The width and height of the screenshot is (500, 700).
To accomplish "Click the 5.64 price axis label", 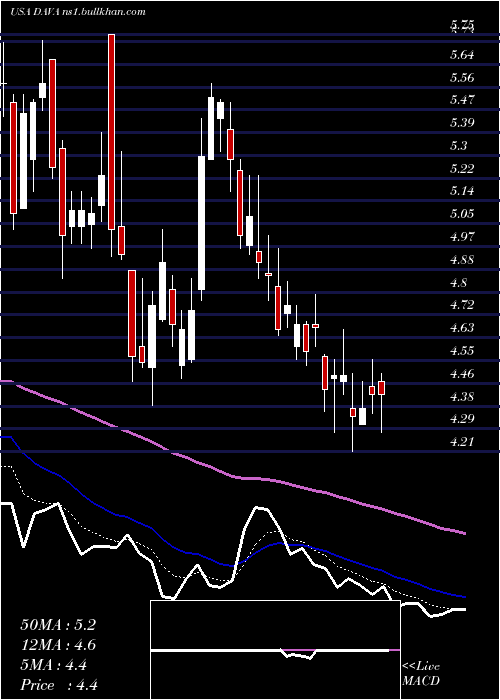I will [462, 55].
